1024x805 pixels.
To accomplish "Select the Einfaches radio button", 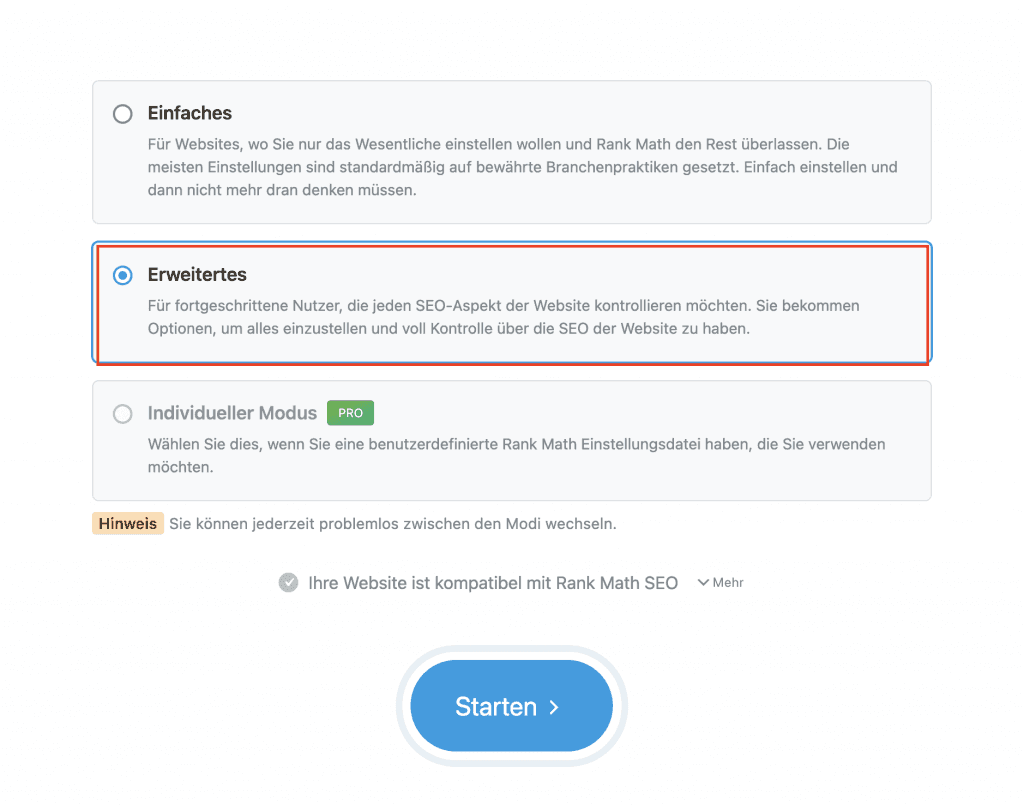I will point(123,114).
